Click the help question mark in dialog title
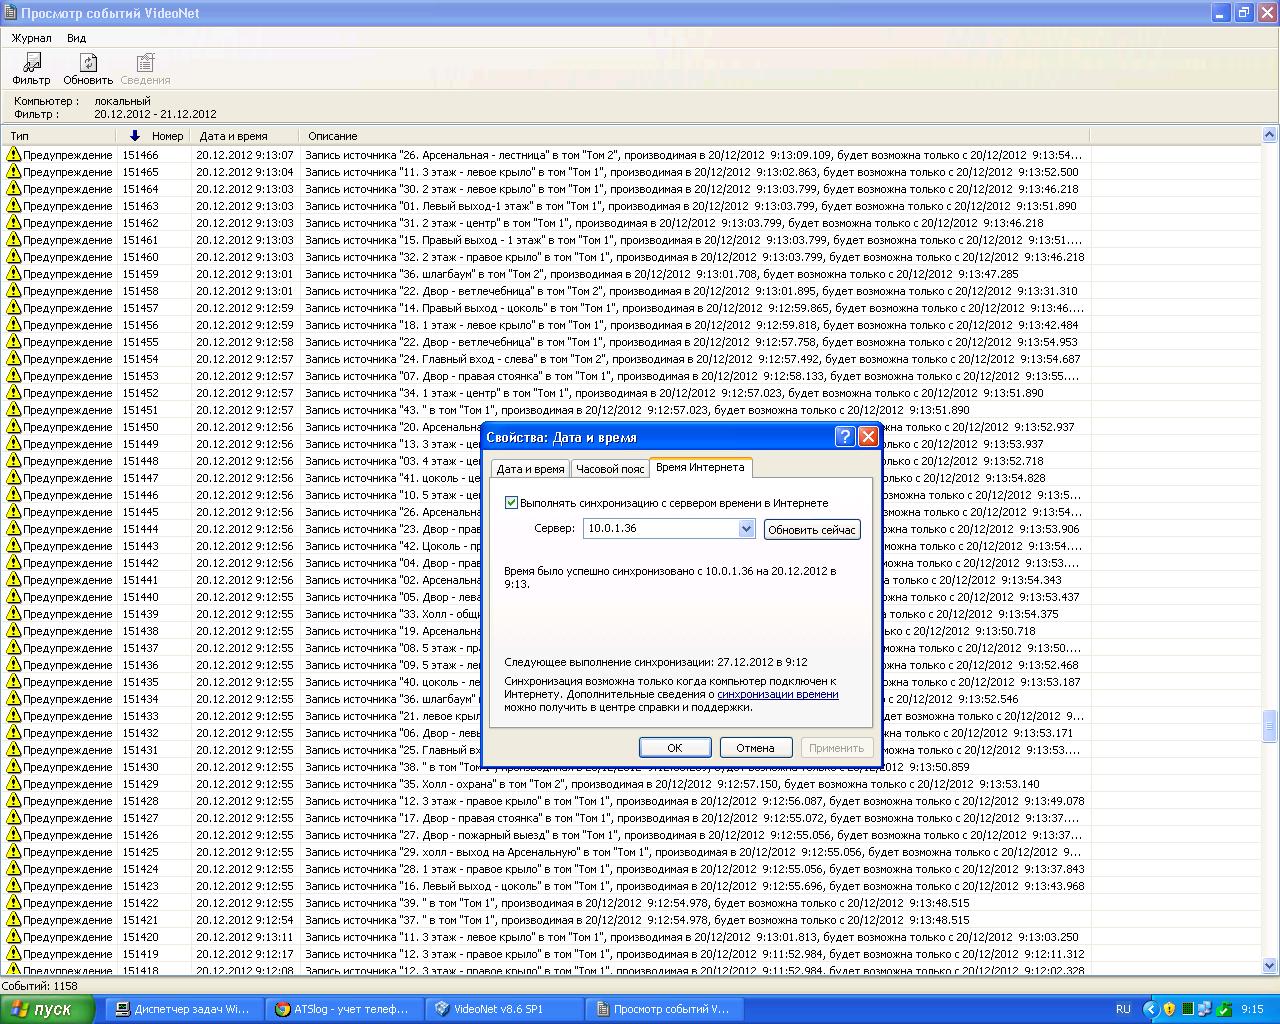This screenshot has height=1024, width=1280. (x=844, y=437)
